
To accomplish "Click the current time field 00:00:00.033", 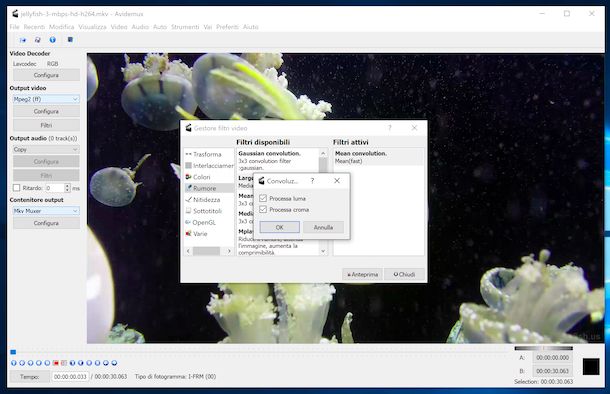I will [x=70, y=376].
